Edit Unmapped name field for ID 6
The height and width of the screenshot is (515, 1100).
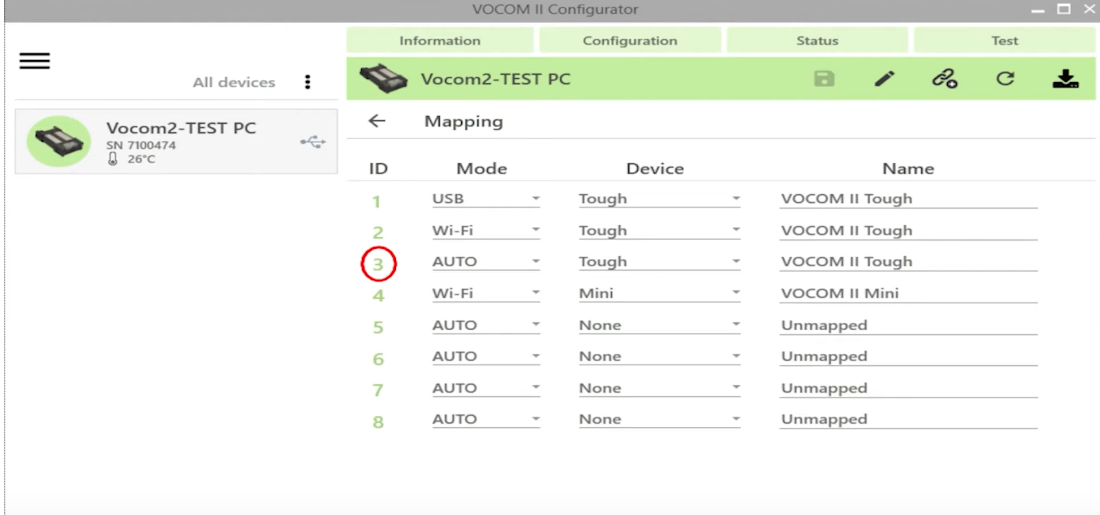[x=908, y=356]
